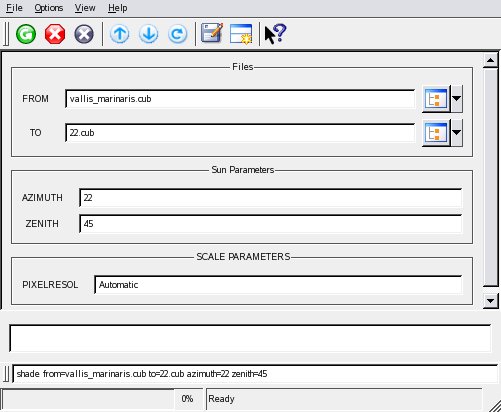The width and height of the screenshot is (501, 412).
Task: Click the AZIMUTH input field
Action: [x=271, y=198]
